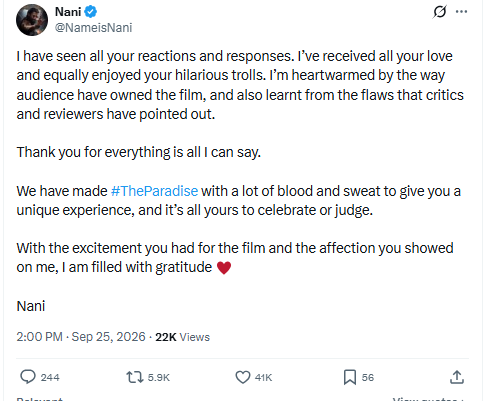This screenshot has height=401, width=488.
Task: Open the @NameisNani handle link
Action: 93,28
